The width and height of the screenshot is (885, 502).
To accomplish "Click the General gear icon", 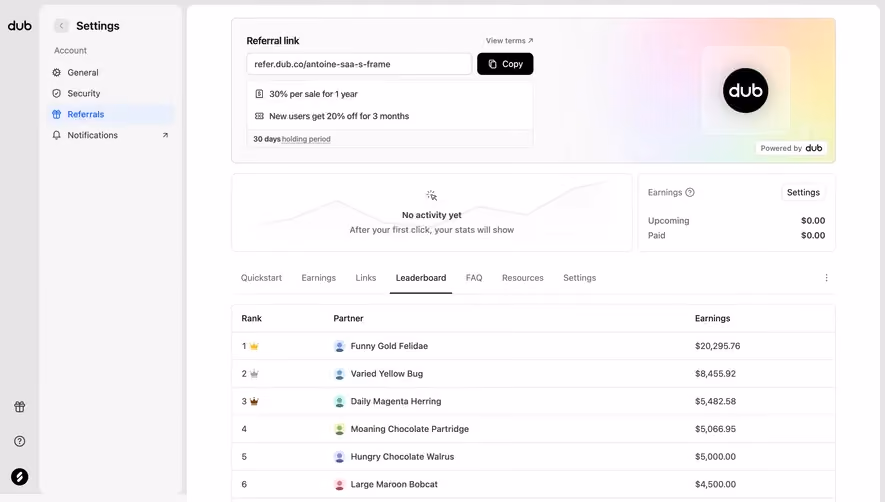I will [x=56, y=72].
